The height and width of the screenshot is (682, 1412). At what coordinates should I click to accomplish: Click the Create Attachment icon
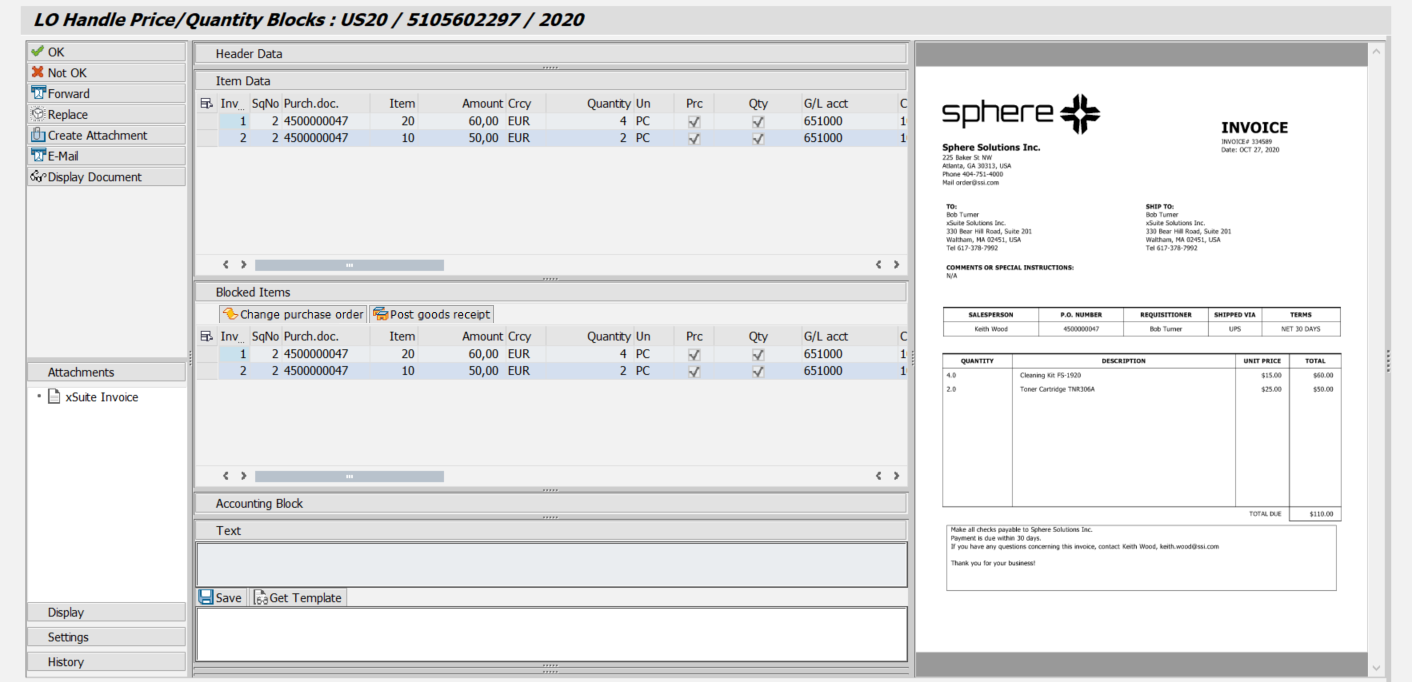(x=39, y=136)
